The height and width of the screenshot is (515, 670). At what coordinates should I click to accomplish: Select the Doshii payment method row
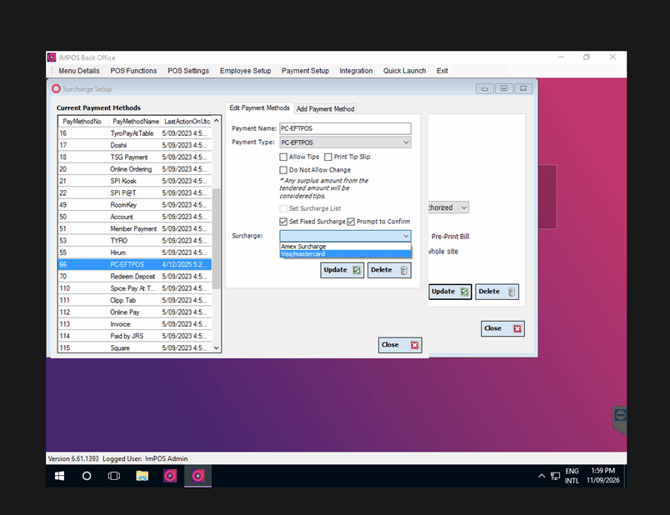135,145
